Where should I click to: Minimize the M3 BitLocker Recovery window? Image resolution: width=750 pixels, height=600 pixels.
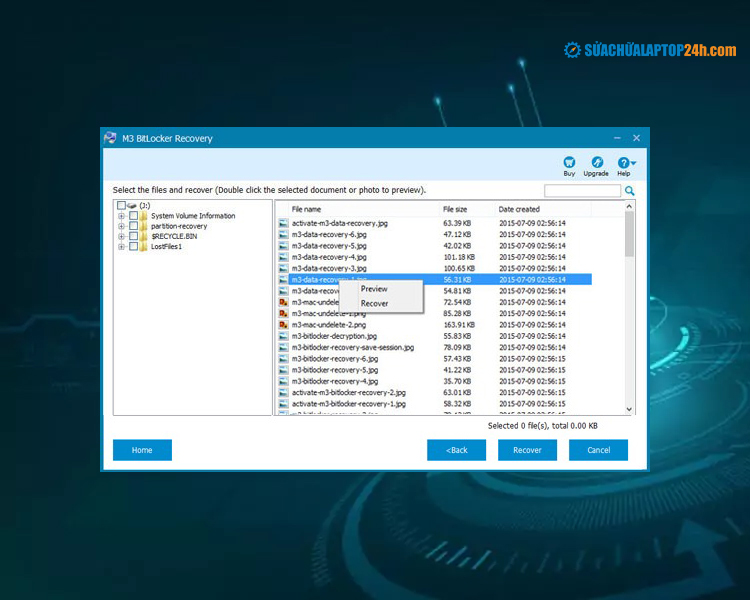tap(617, 138)
